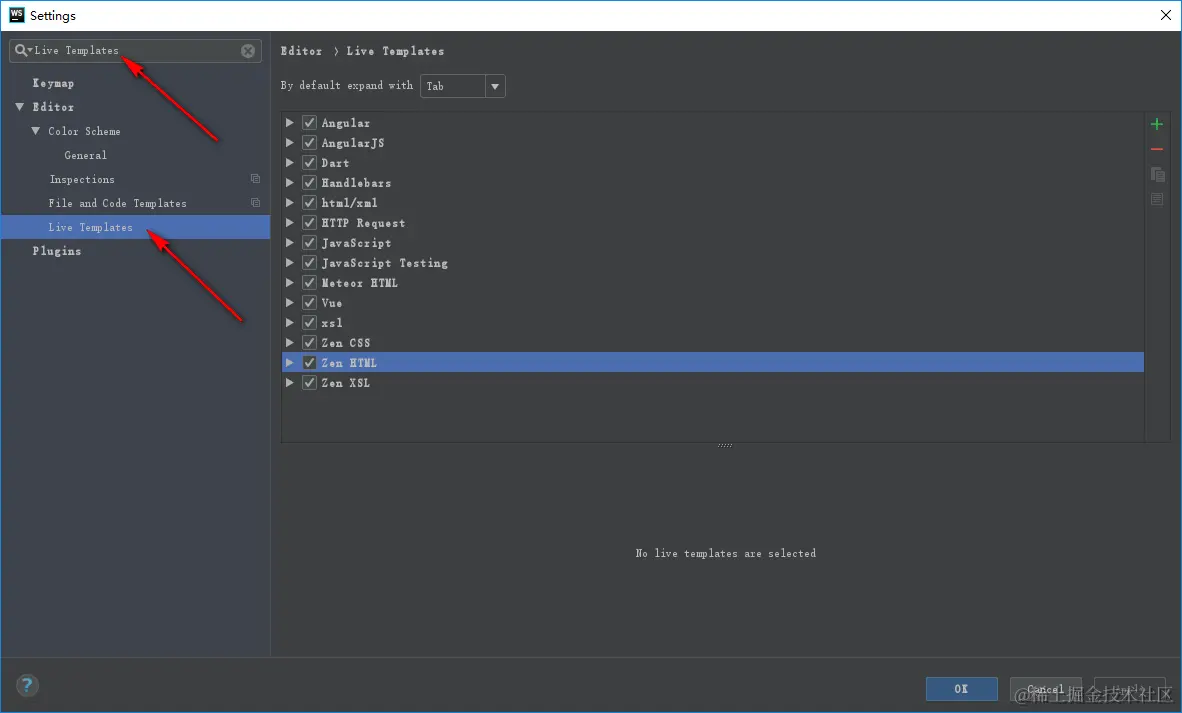Image resolution: width=1182 pixels, height=713 pixels.
Task: Click the project-level icon beside Inspections
Action: 256,179
